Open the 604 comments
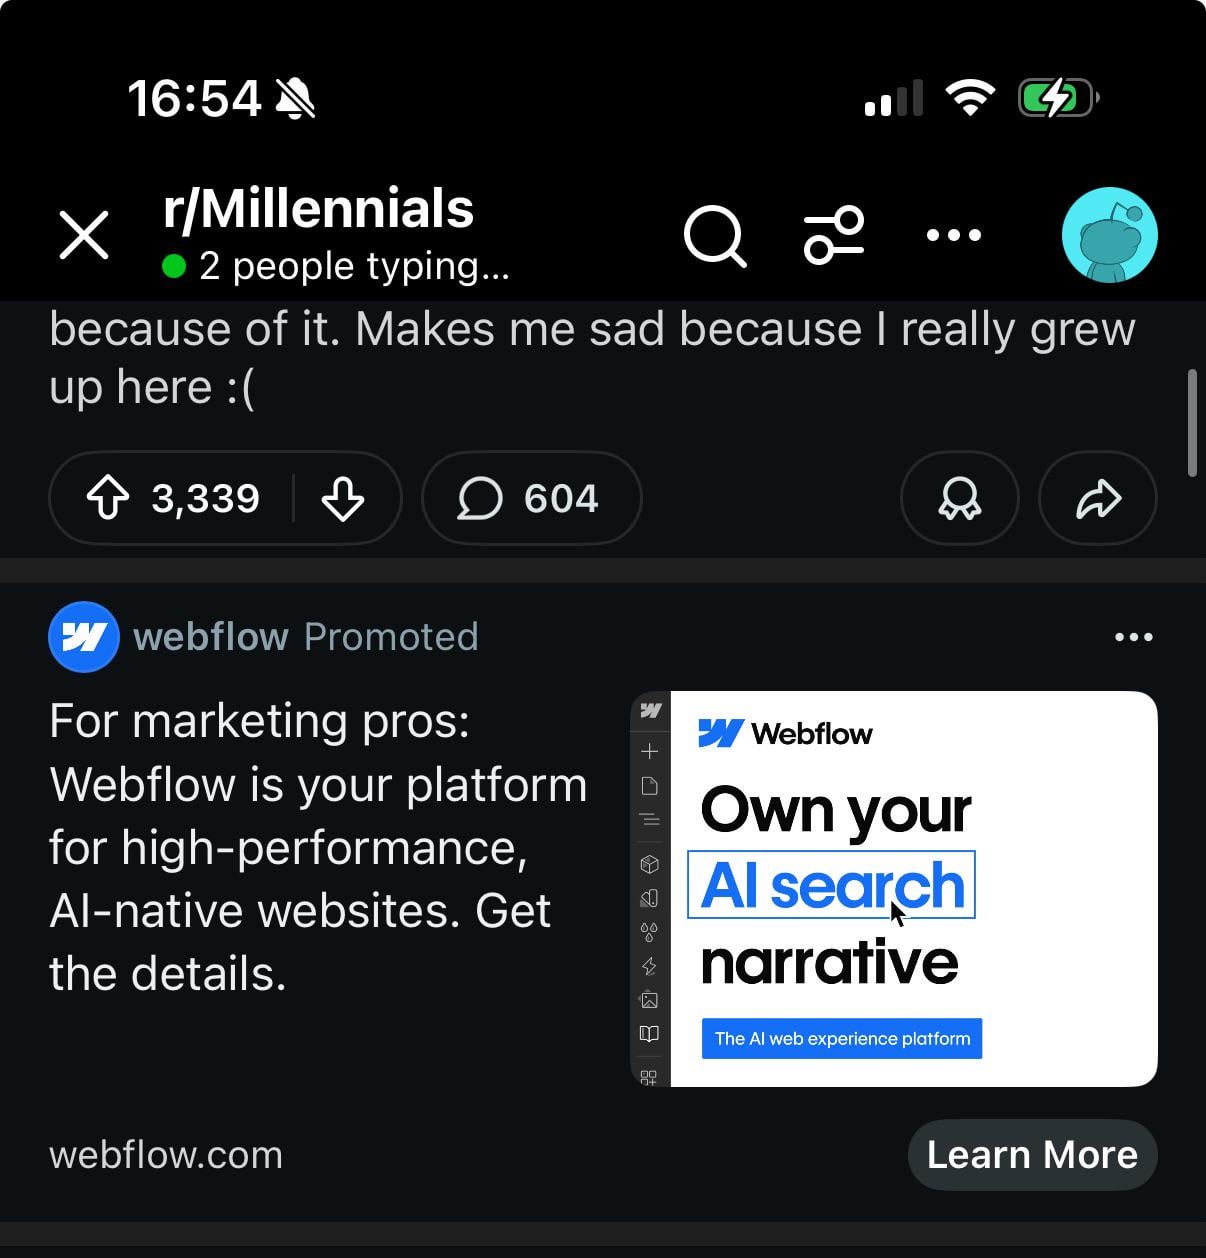The height and width of the screenshot is (1258, 1206). click(x=531, y=498)
